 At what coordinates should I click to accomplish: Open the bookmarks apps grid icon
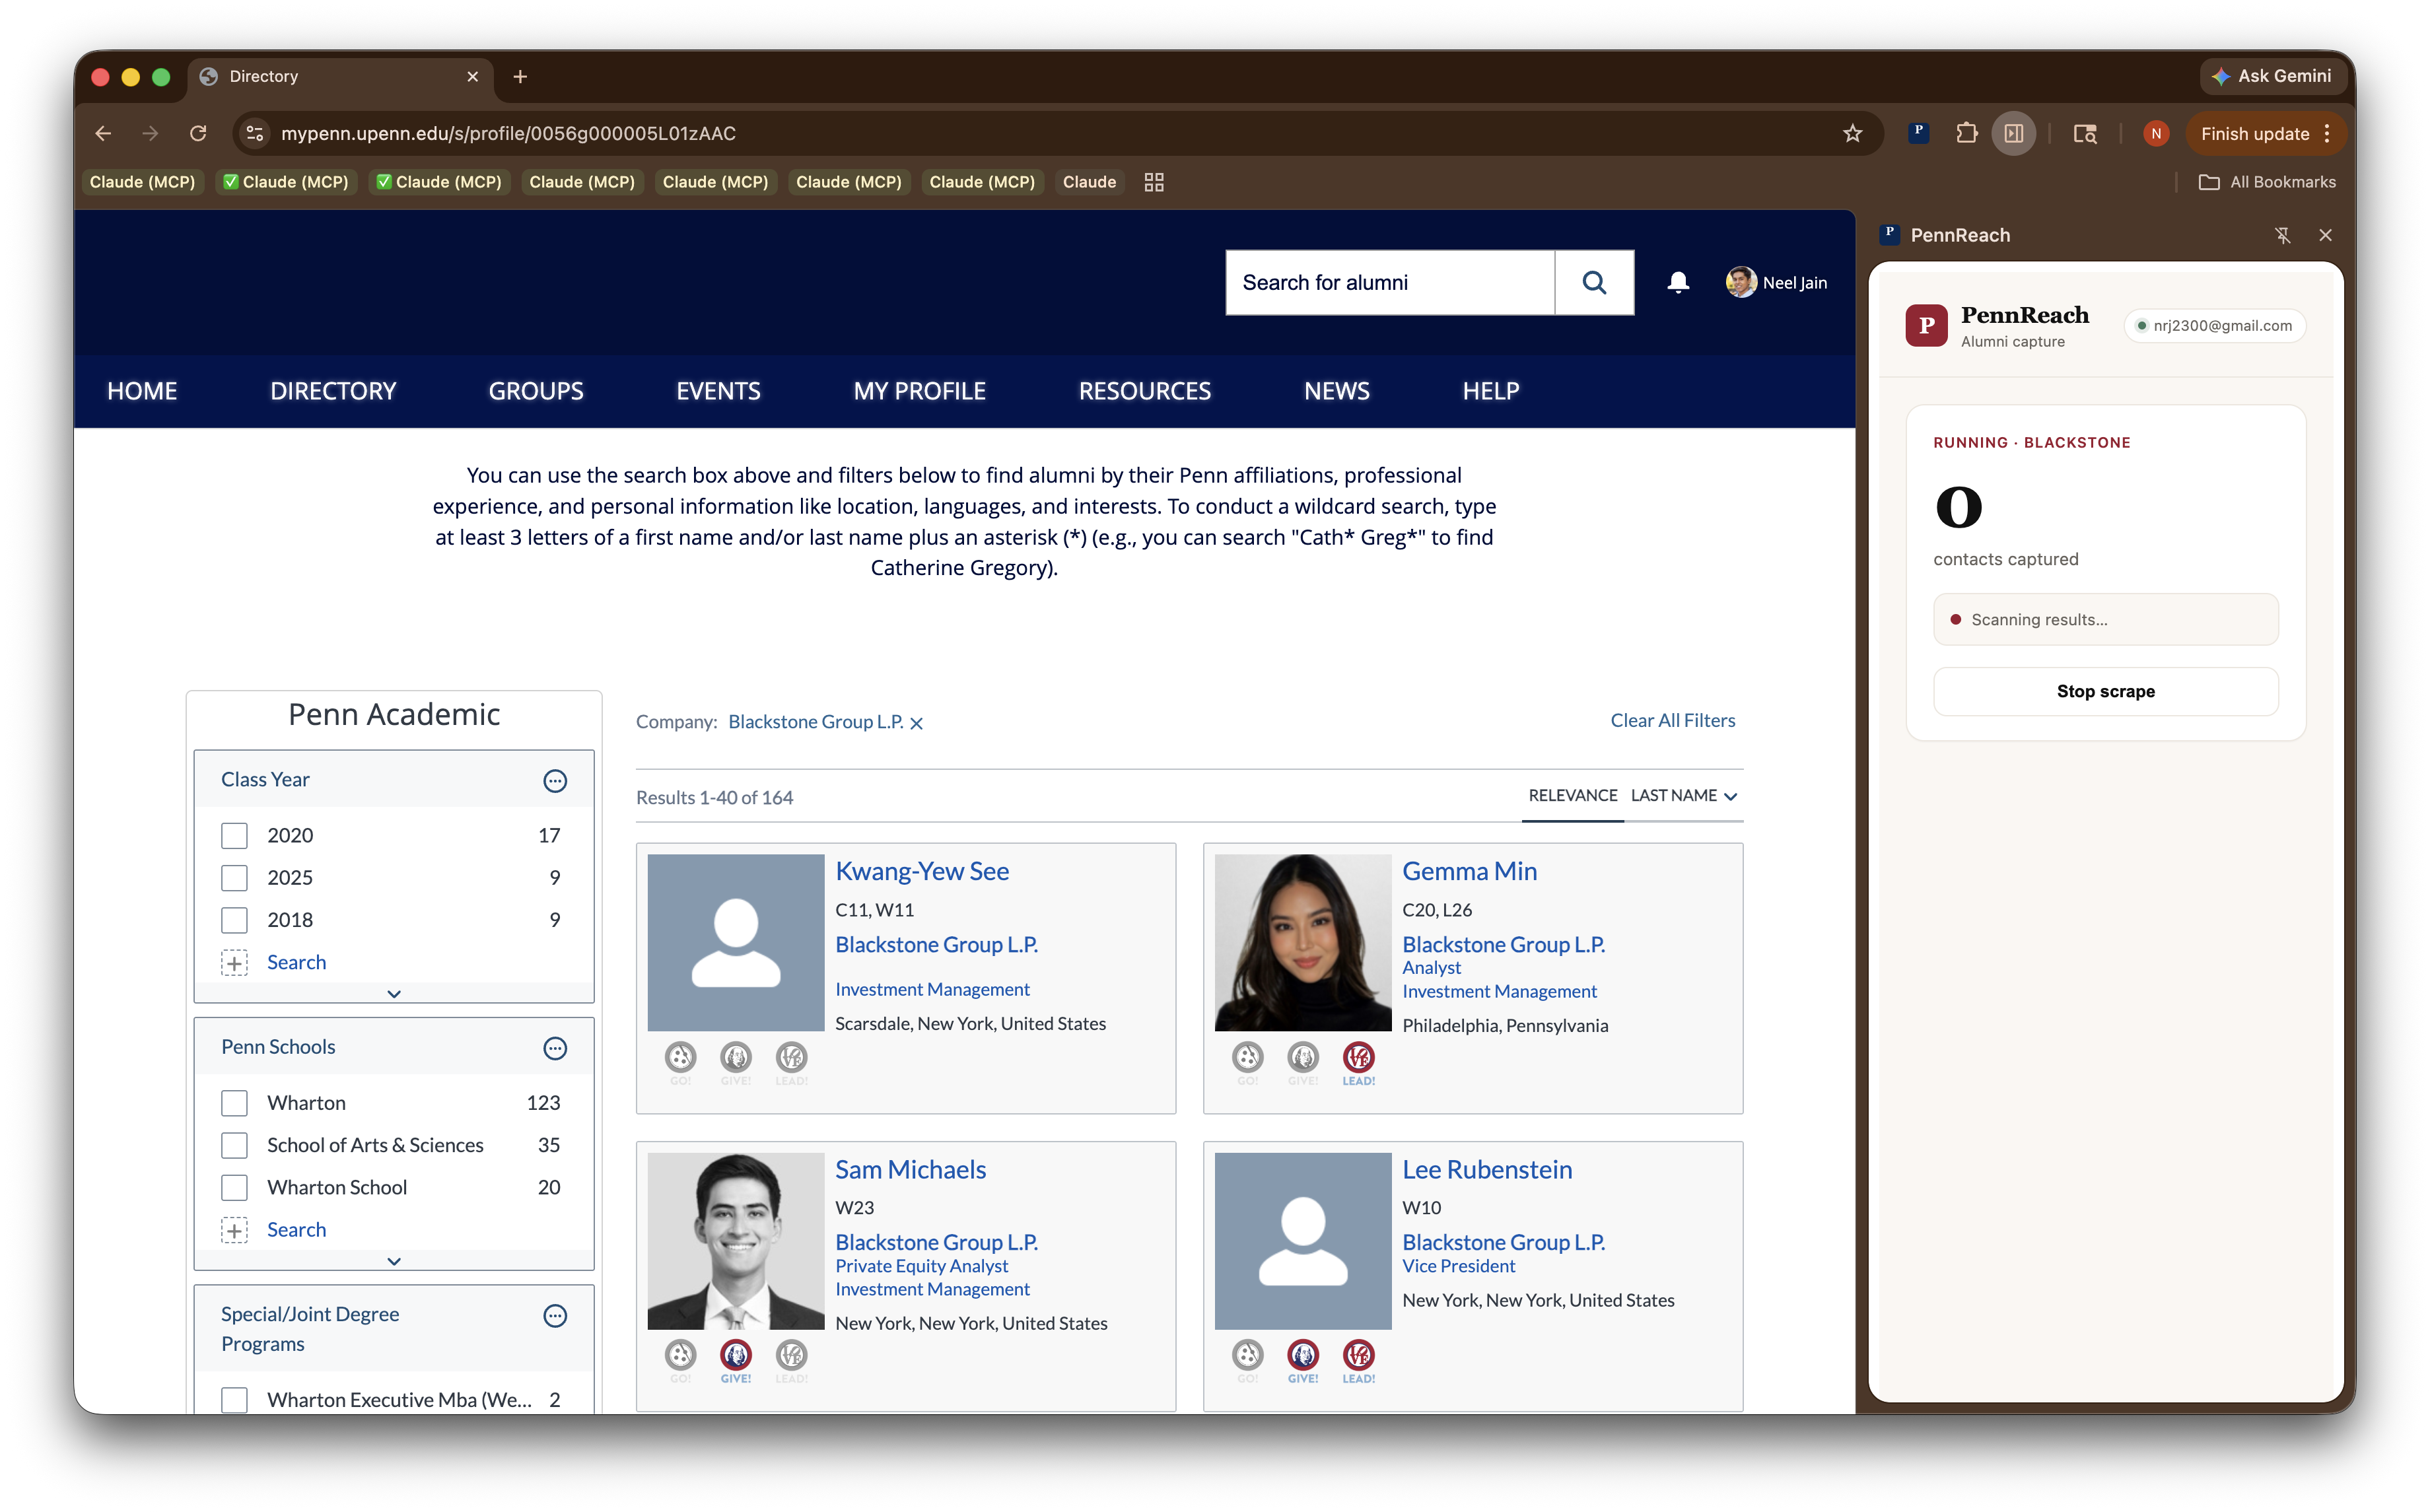[x=1153, y=182]
